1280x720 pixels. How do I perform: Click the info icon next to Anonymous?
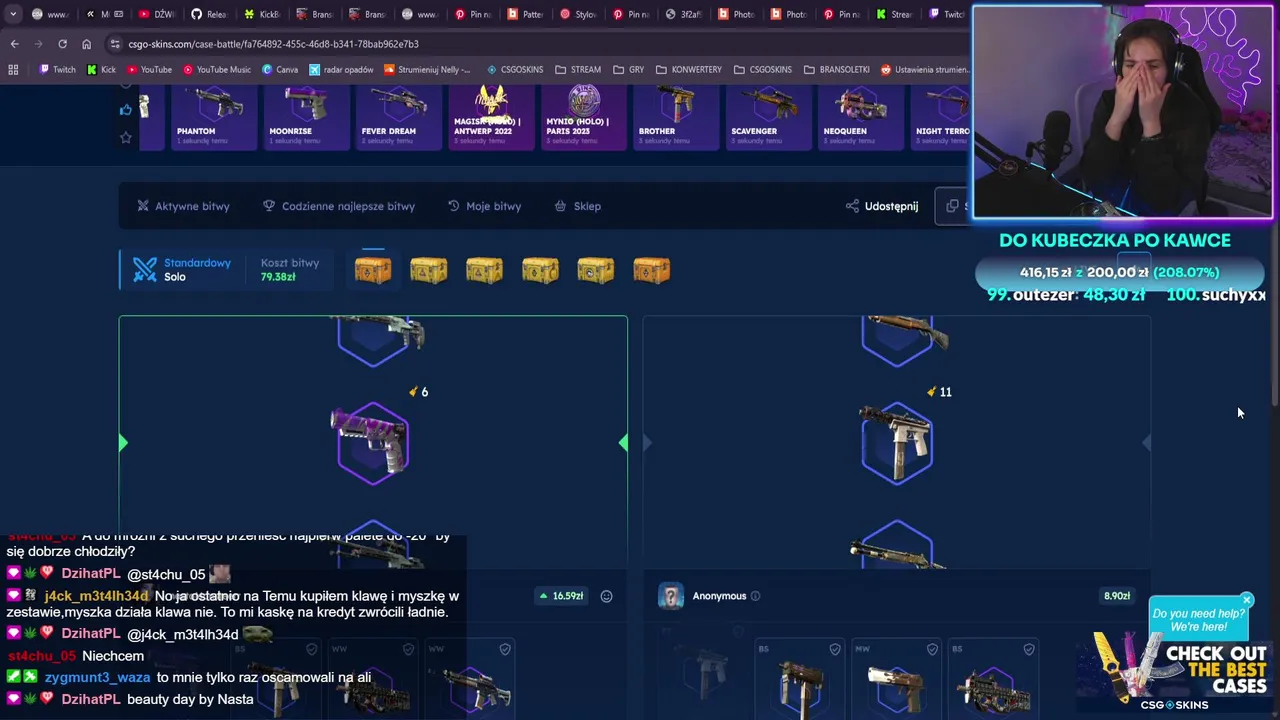coord(755,596)
